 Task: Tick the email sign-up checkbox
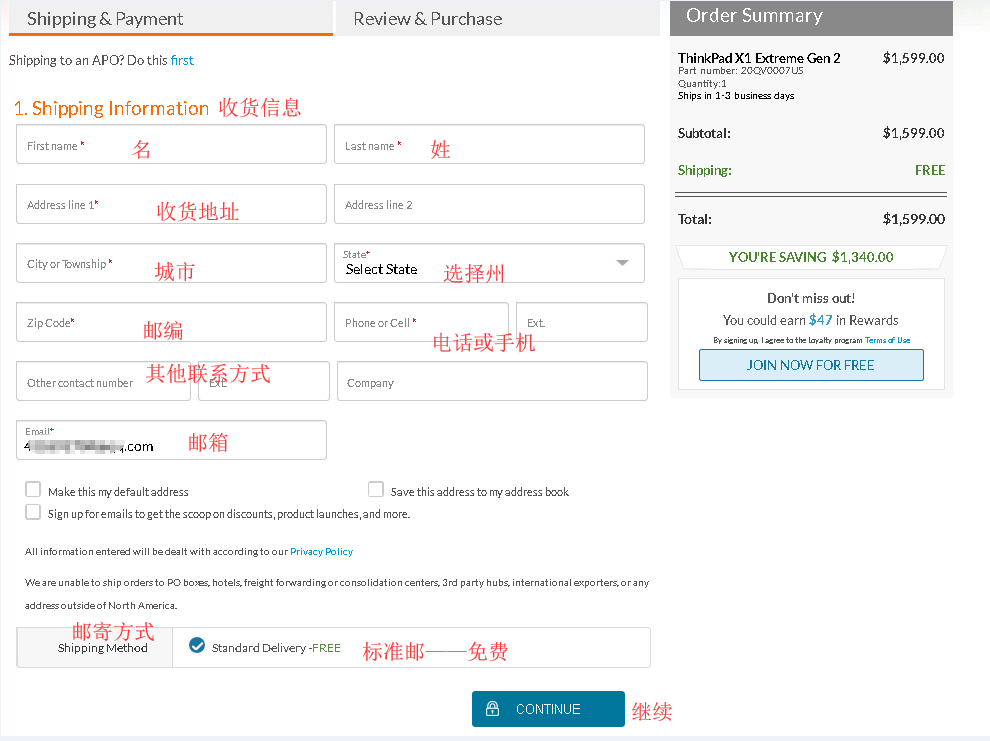tap(33, 512)
